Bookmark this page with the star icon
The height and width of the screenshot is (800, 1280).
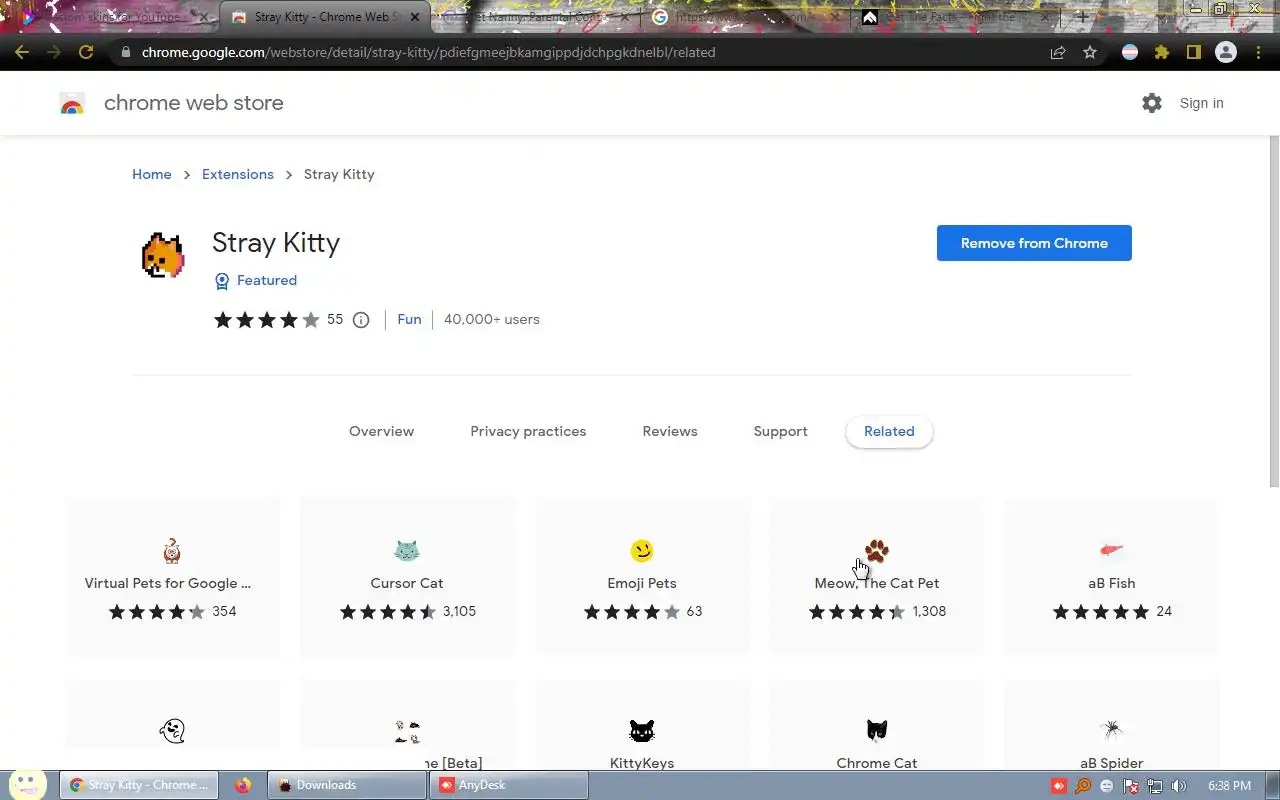(x=1090, y=52)
